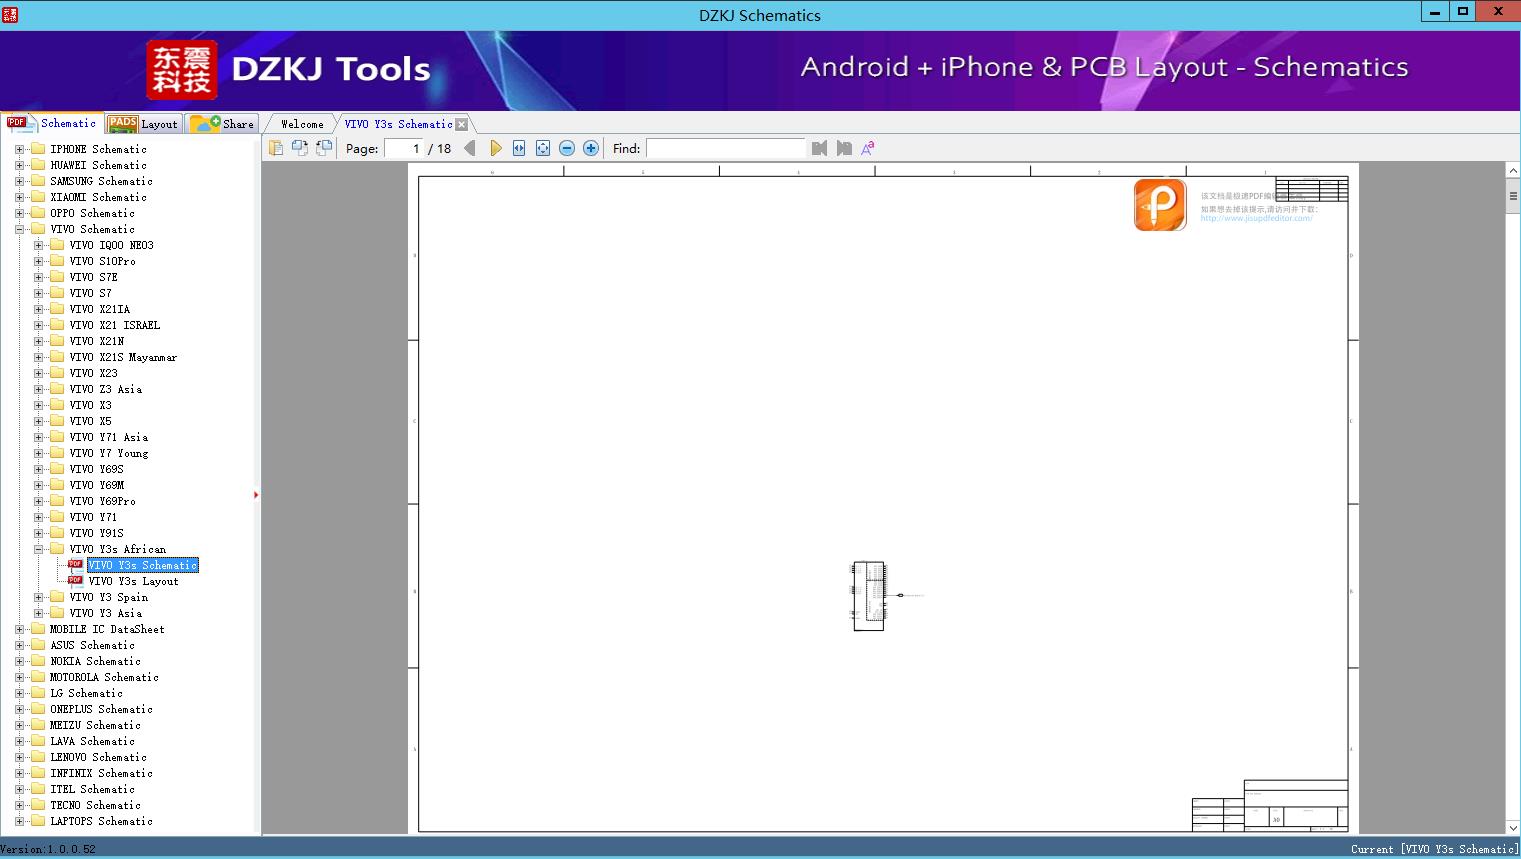Find previous match icon

(820, 148)
